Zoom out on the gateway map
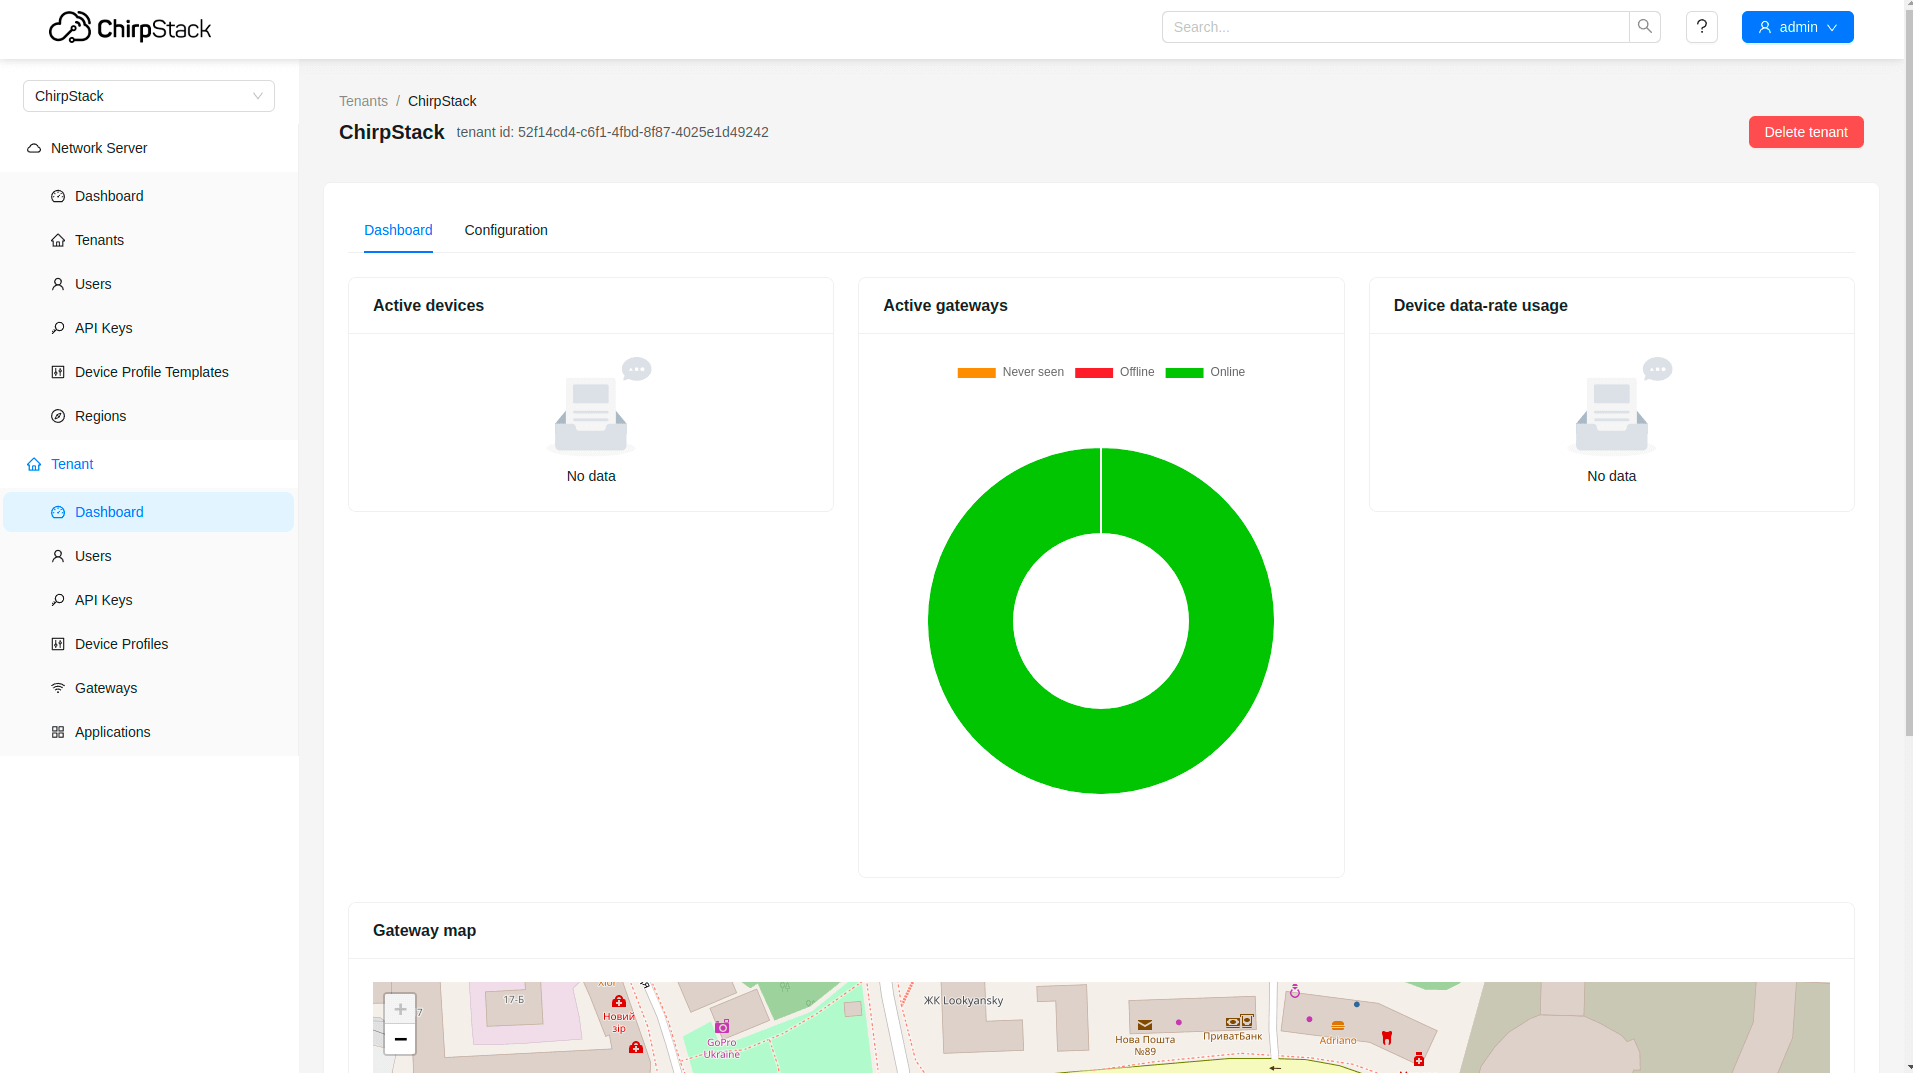Image resolution: width=1913 pixels, height=1073 pixels. click(400, 1039)
